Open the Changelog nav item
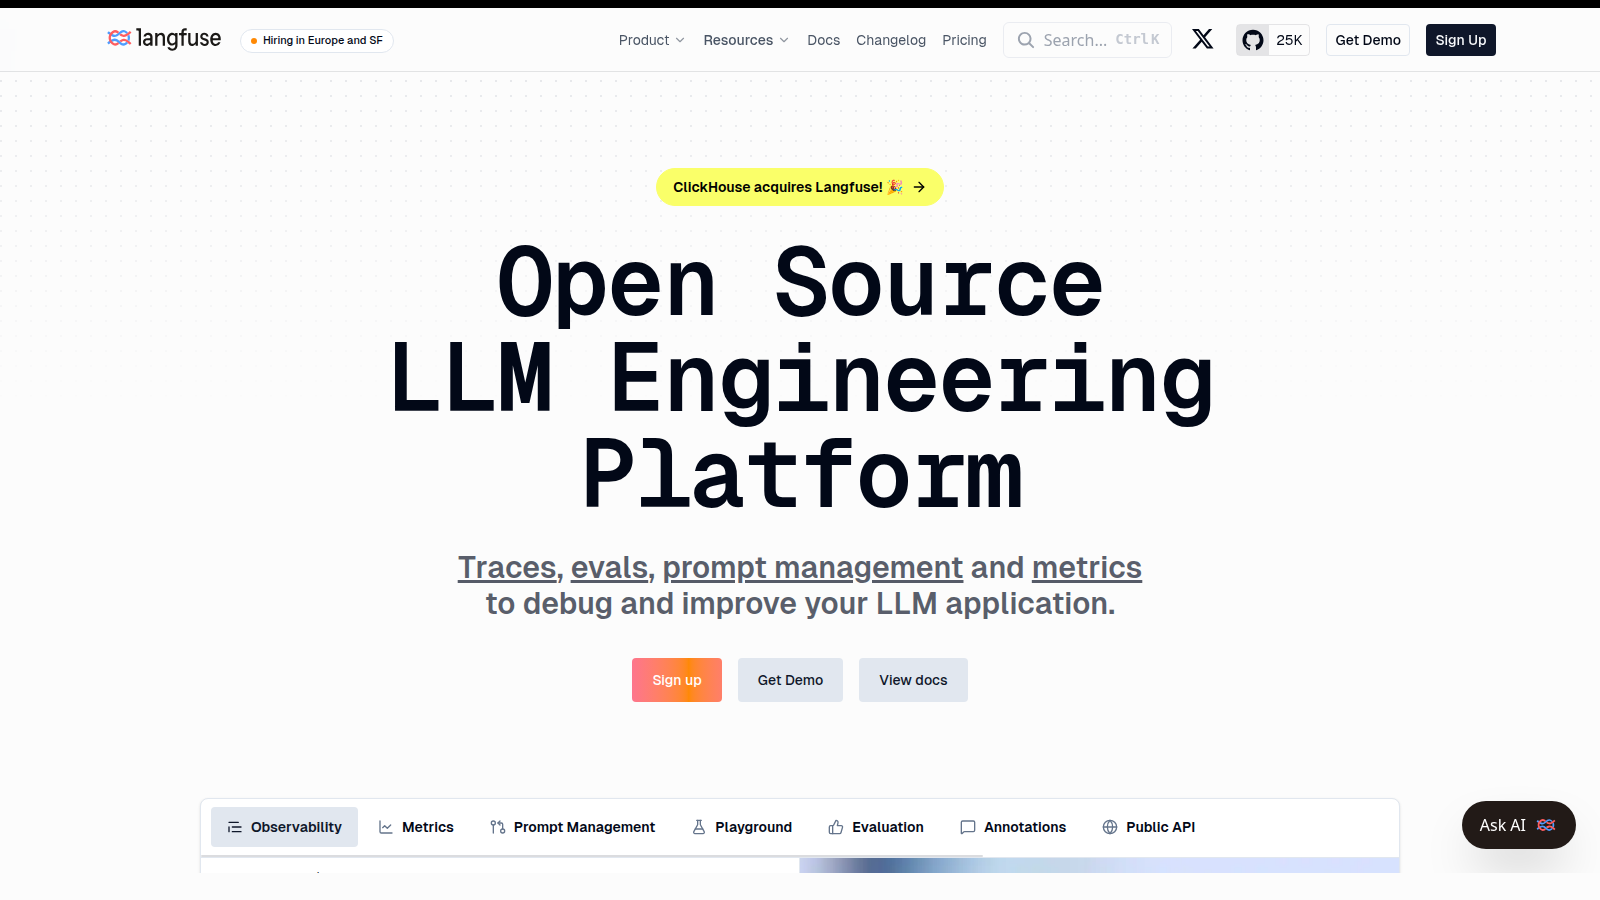The image size is (1600, 900). click(x=891, y=40)
